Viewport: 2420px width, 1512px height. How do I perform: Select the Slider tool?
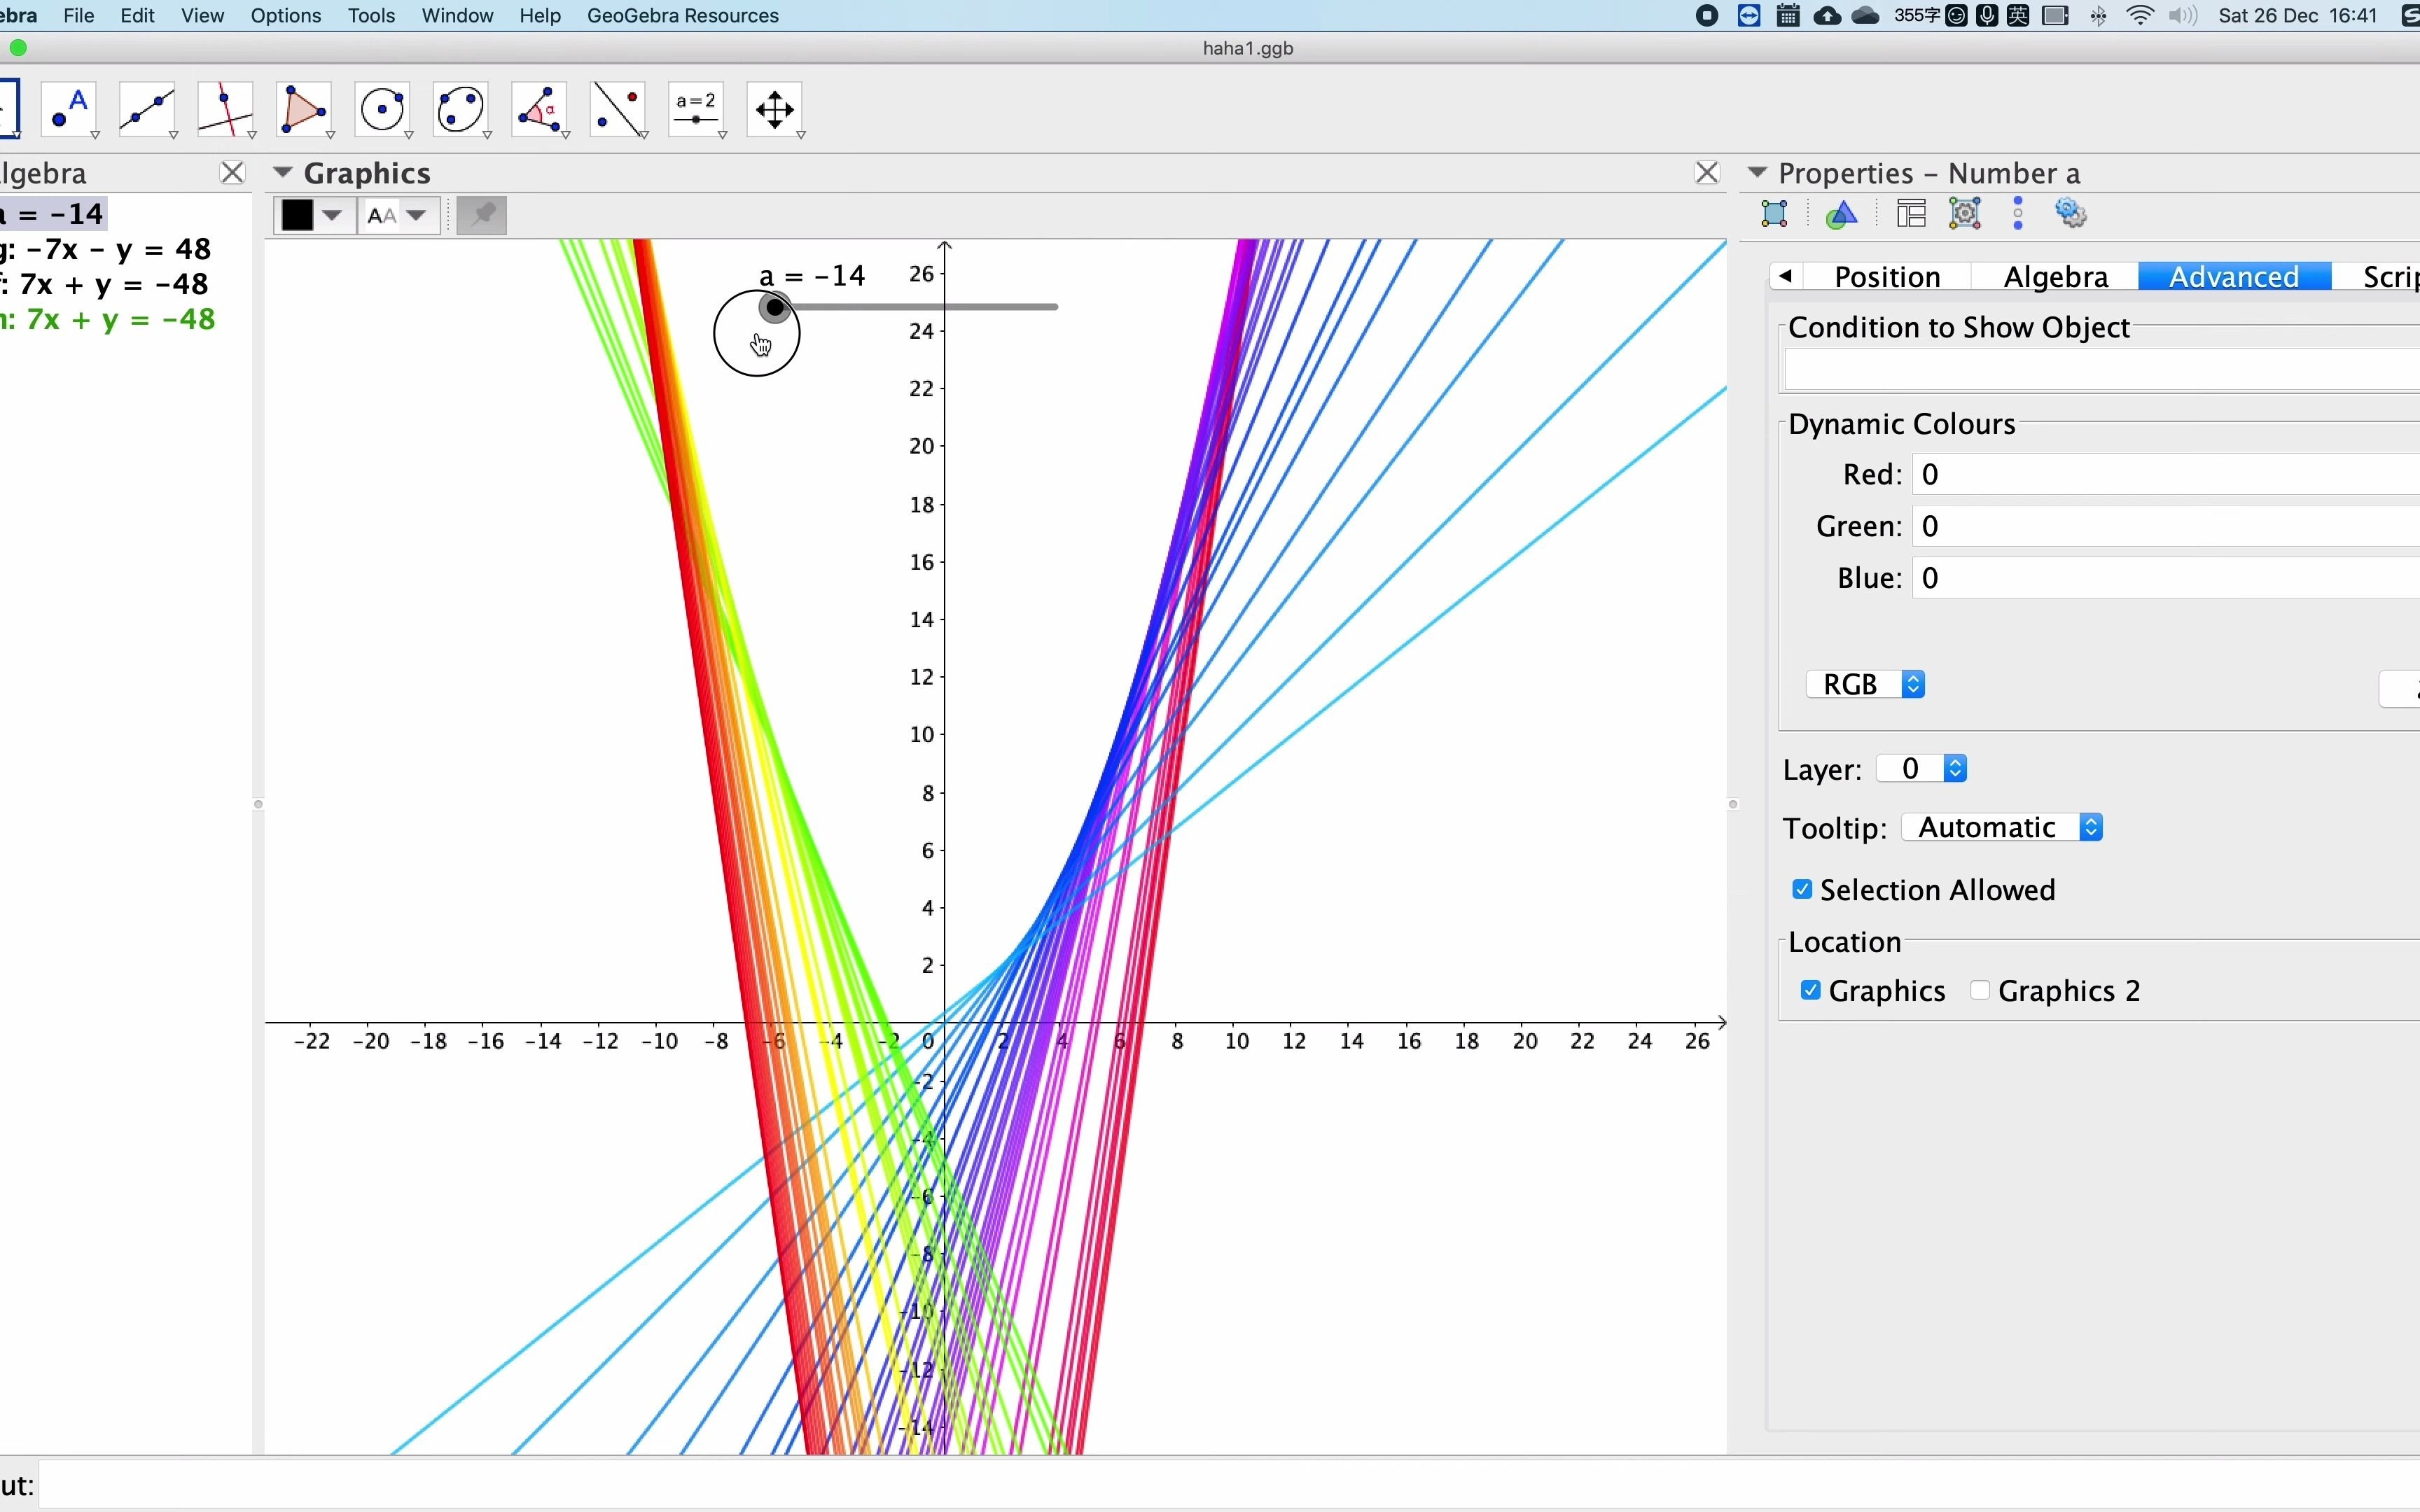(697, 109)
